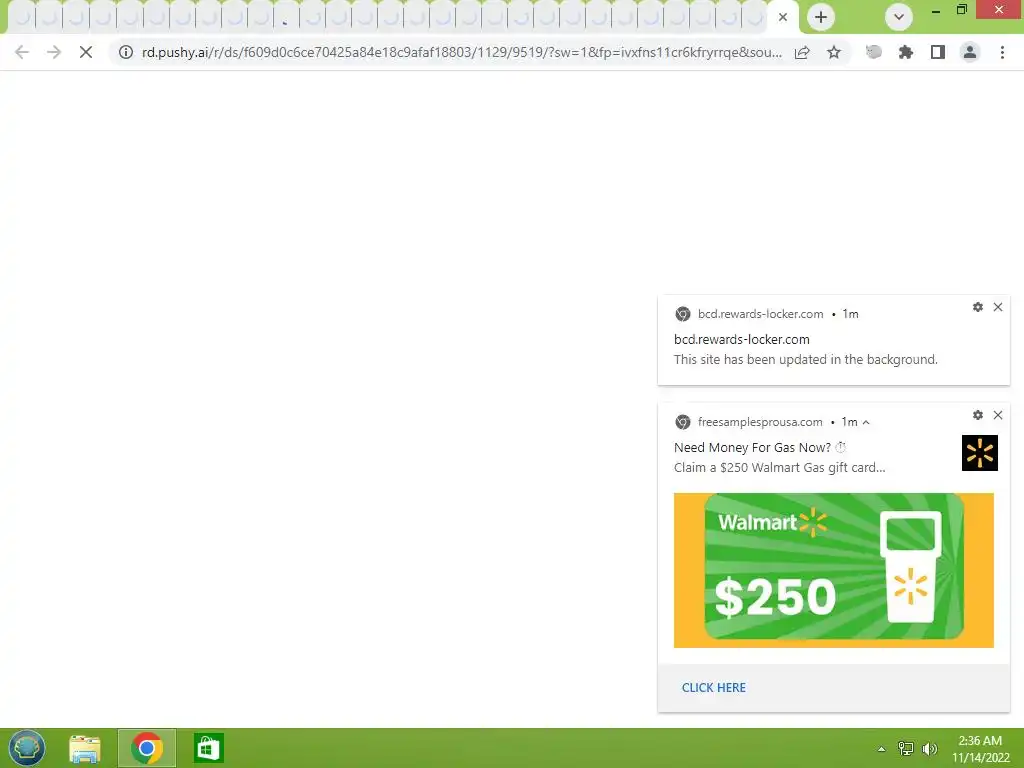Image resolution: width=1024 pixels, height=768 pixels.
Task: Collapse the freesamplesprousa notification chevron
Action: [x=866, y=423]
